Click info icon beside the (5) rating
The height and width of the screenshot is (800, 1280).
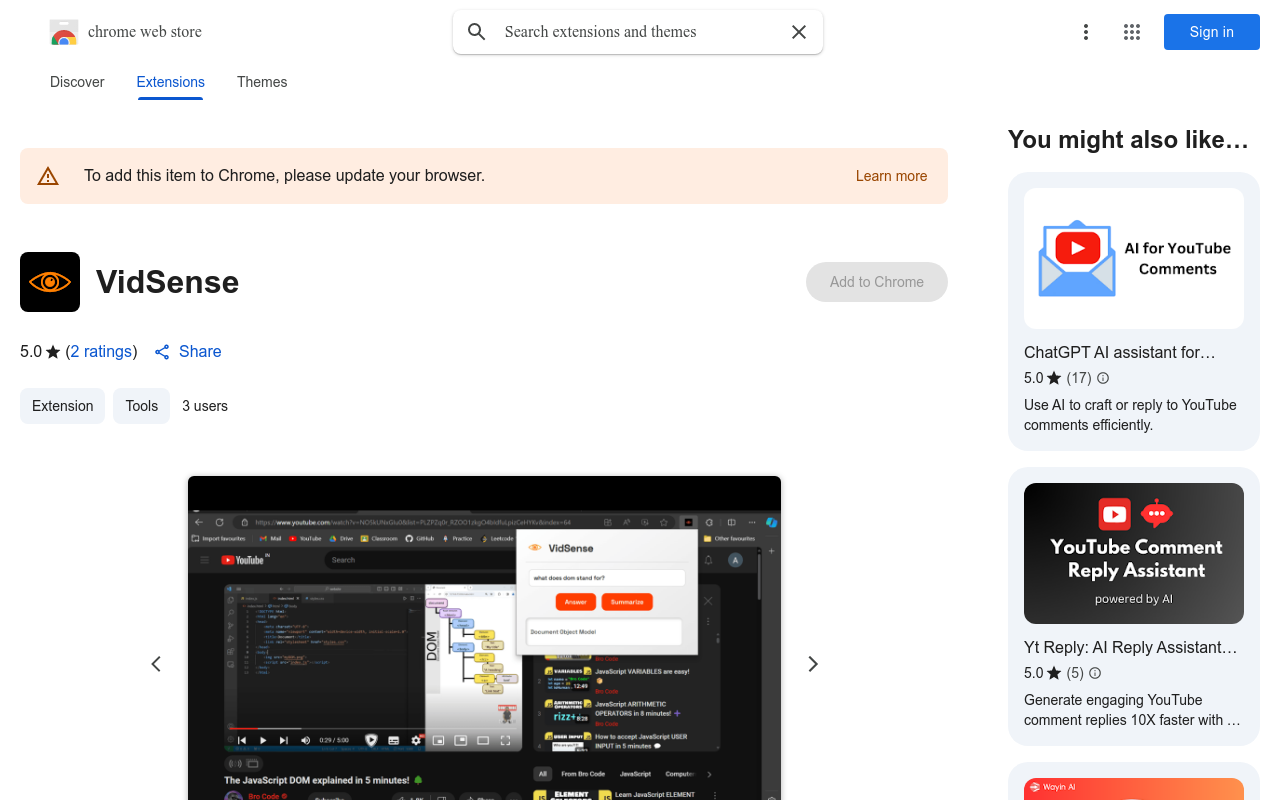pyautogui.click(x=1095, y=673)
